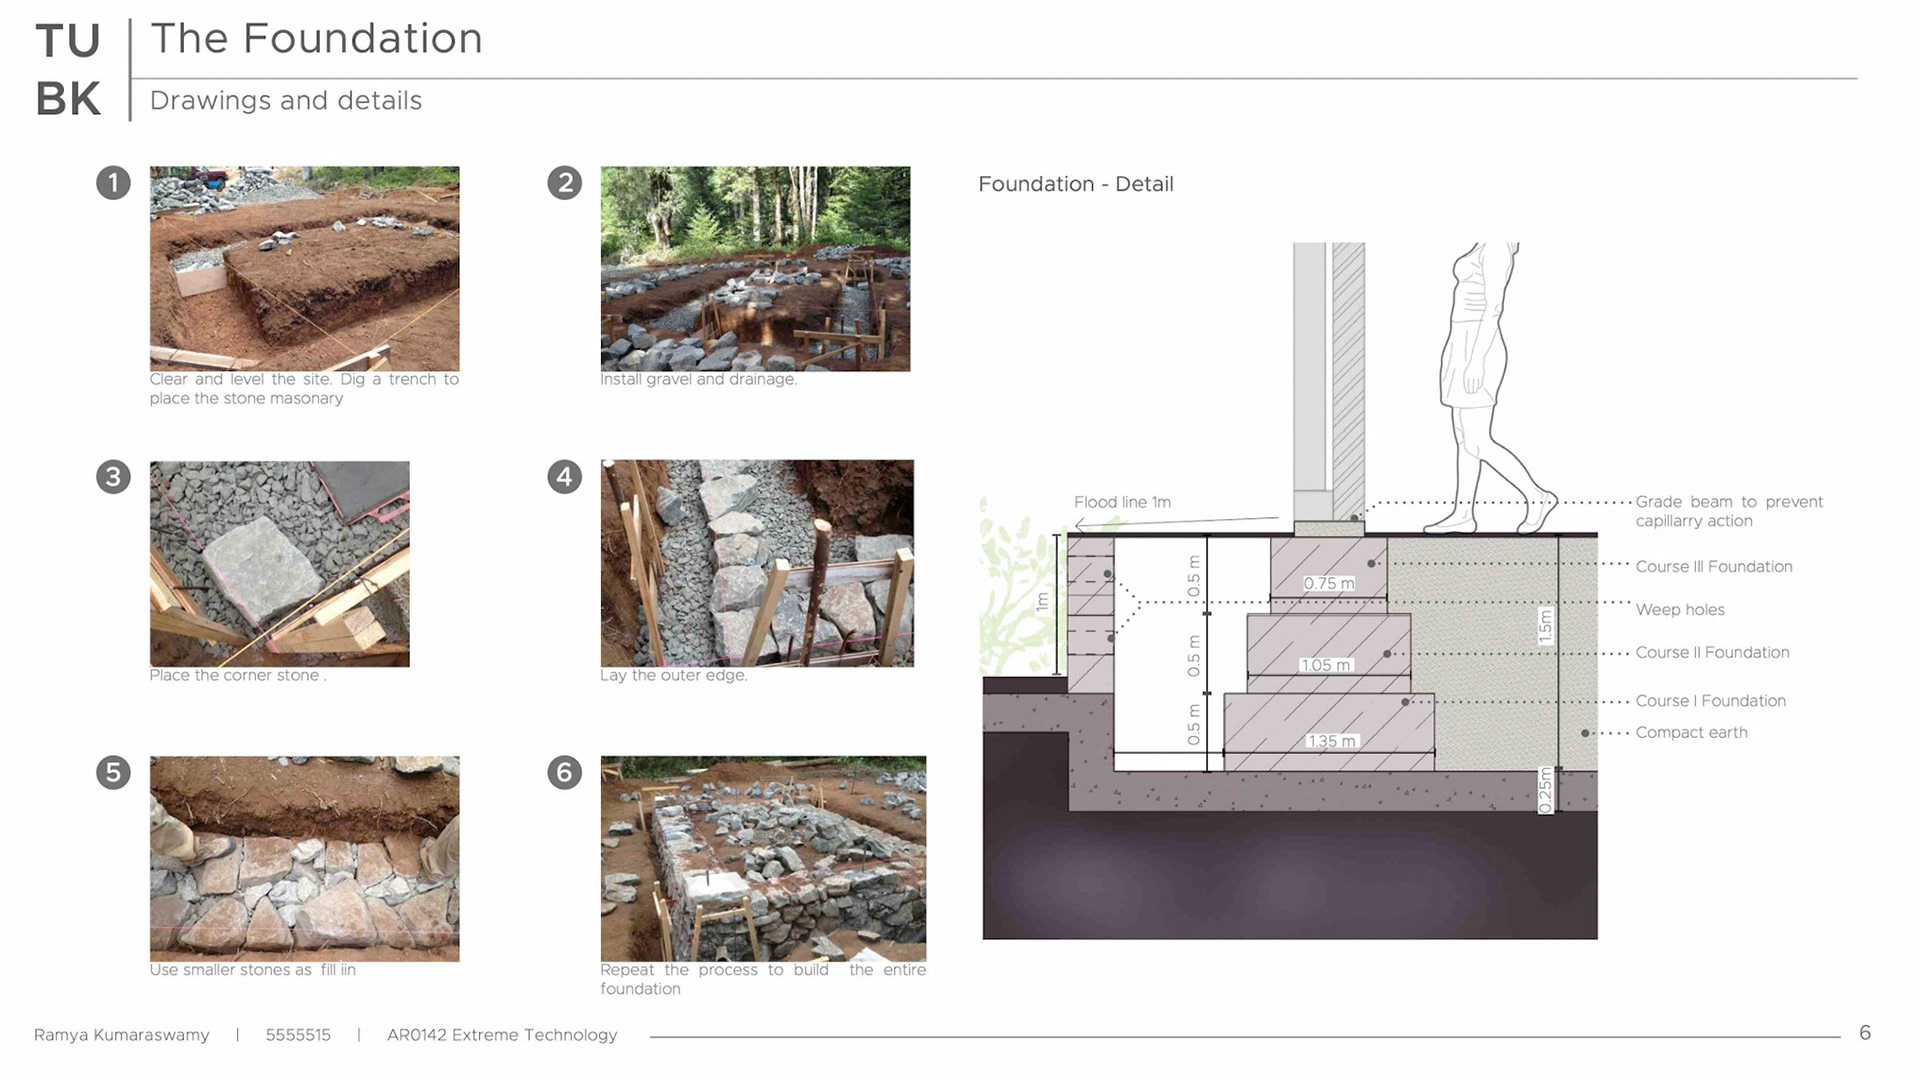1920x1080 pixels.
Task: Open the outer edge stone photo
Action: (757, 563)
